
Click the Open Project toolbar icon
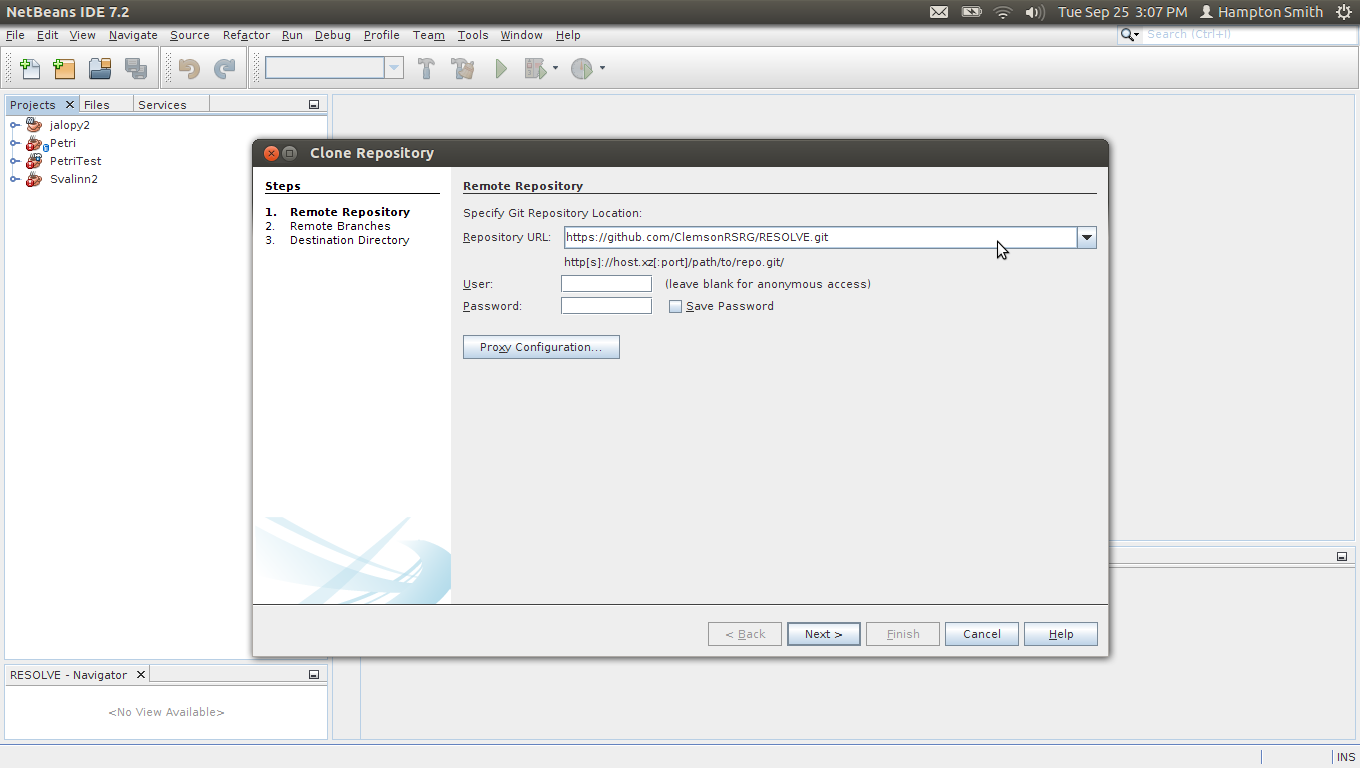(100, 69)
